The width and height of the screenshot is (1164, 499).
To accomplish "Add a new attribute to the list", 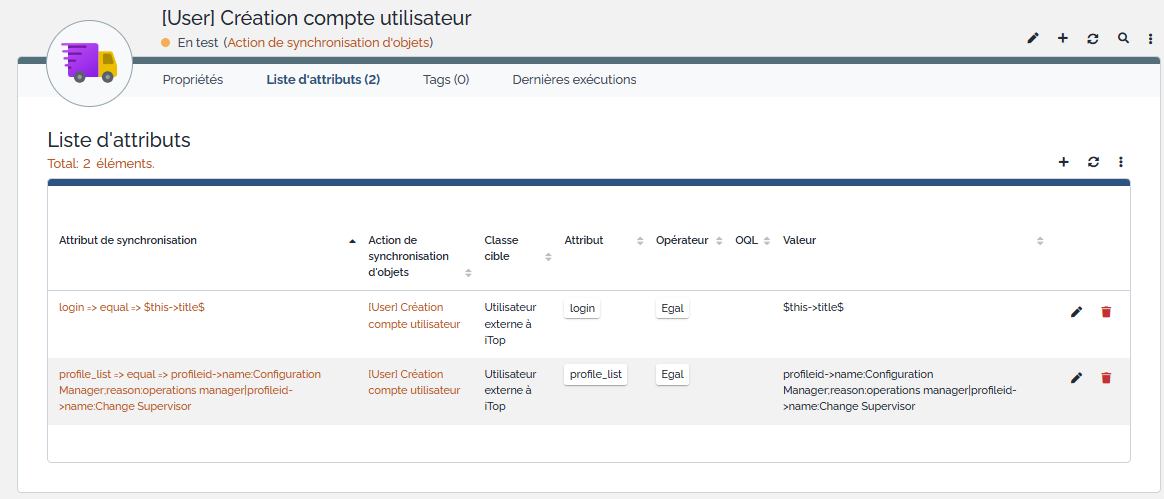I will (1063, 162).
